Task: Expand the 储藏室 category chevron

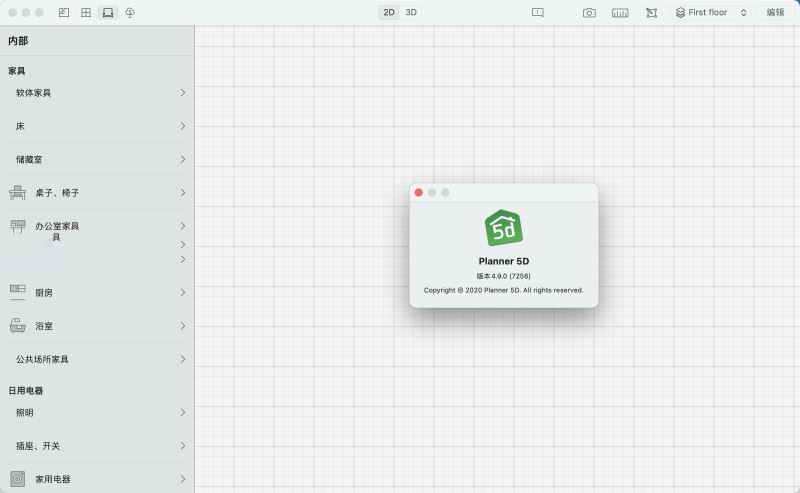Action: pyautogui.click(x=183, y=159)
